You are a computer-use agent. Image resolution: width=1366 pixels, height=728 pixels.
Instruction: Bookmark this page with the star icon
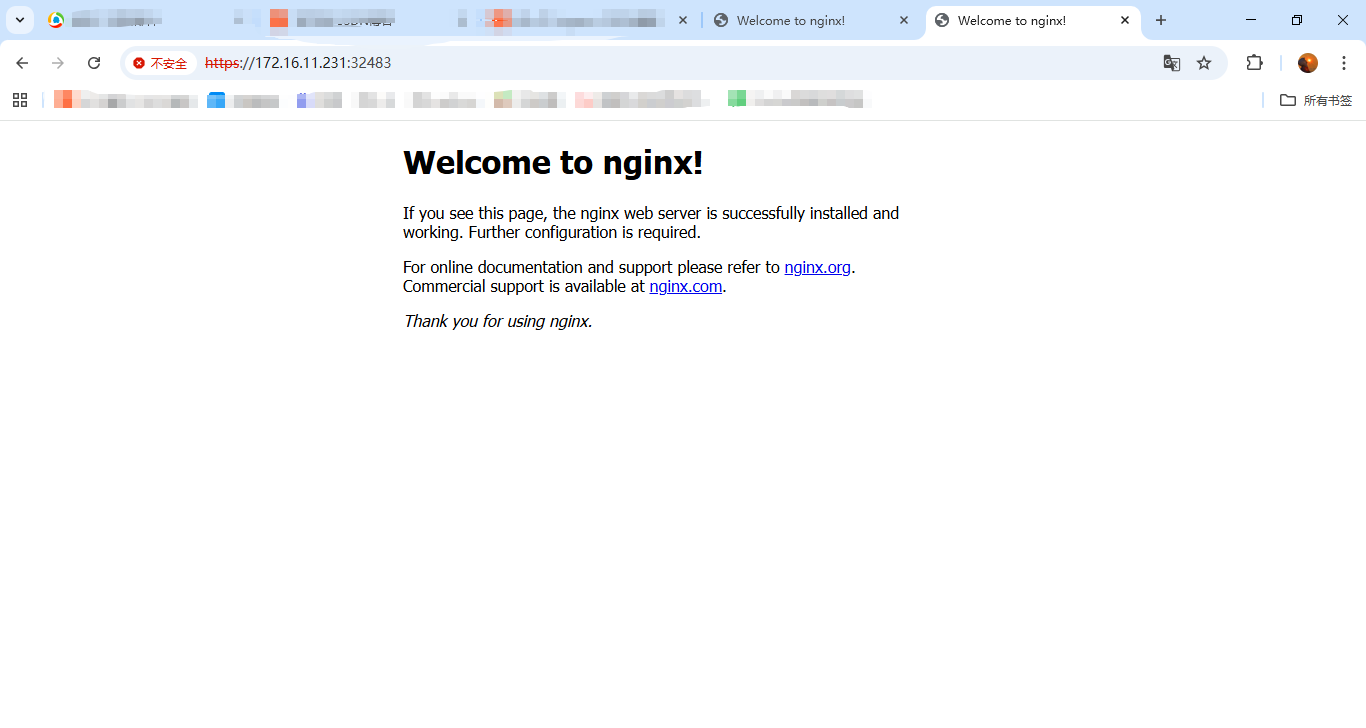[1204, 63]
